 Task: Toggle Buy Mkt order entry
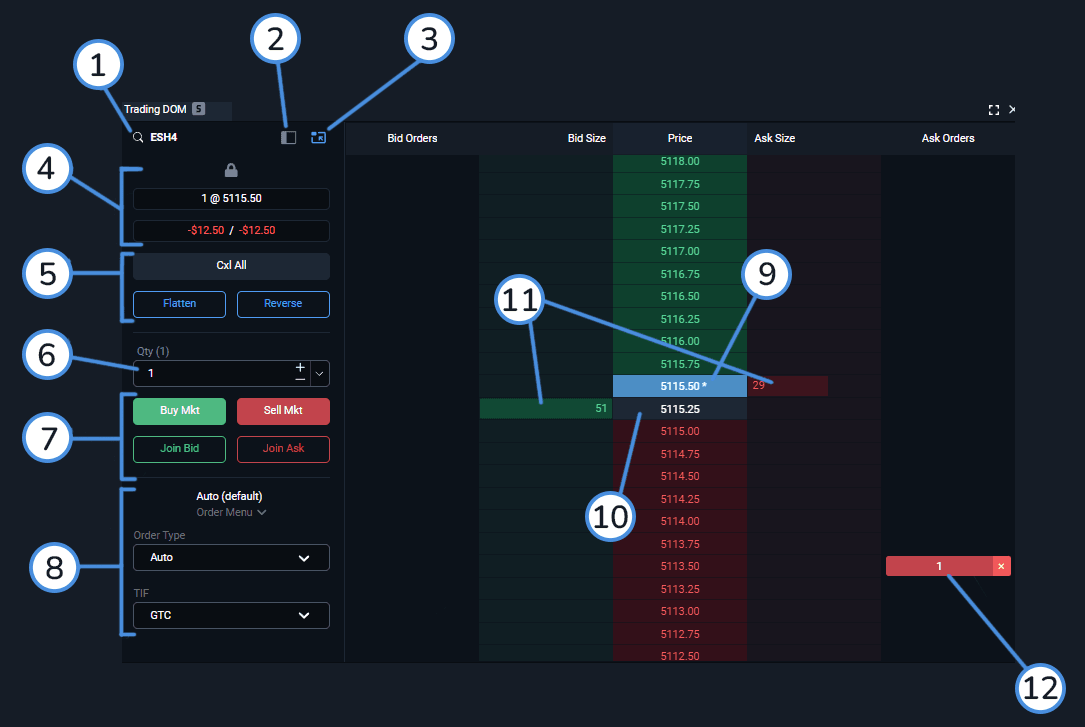pos(179,411)
